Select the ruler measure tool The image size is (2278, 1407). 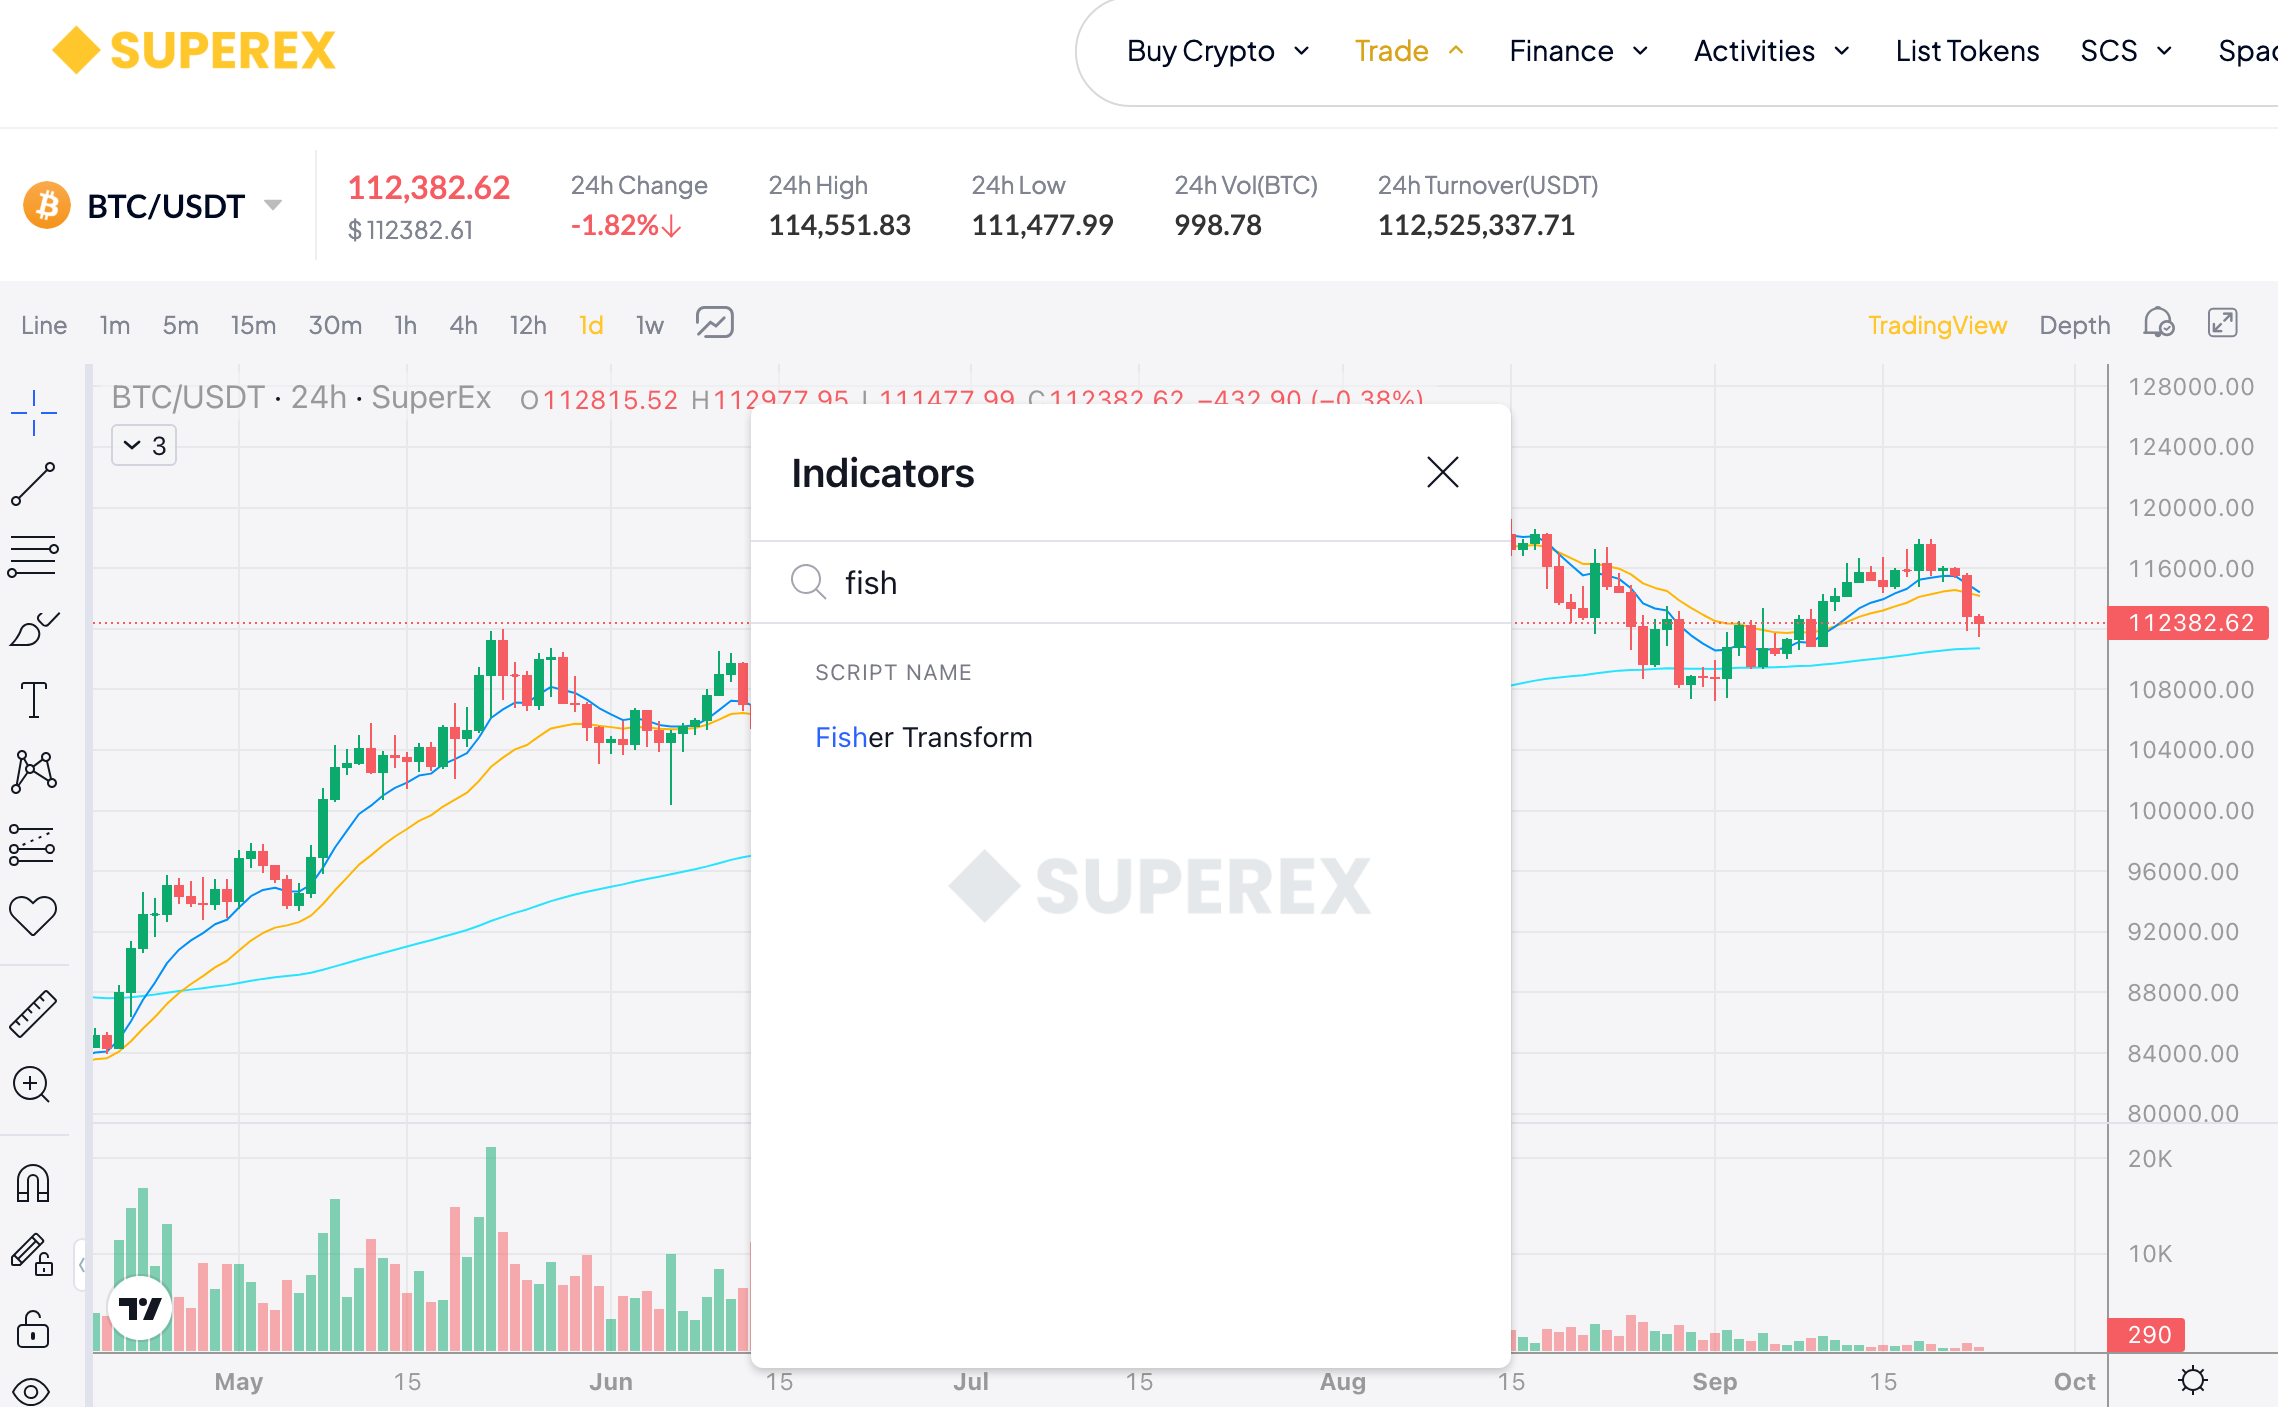[33, 1013]
